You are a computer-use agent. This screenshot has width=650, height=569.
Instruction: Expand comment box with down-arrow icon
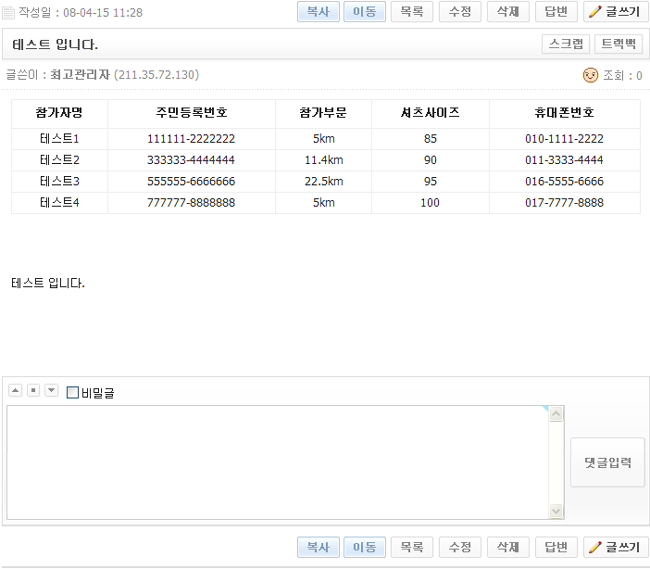tap(51, 390)
